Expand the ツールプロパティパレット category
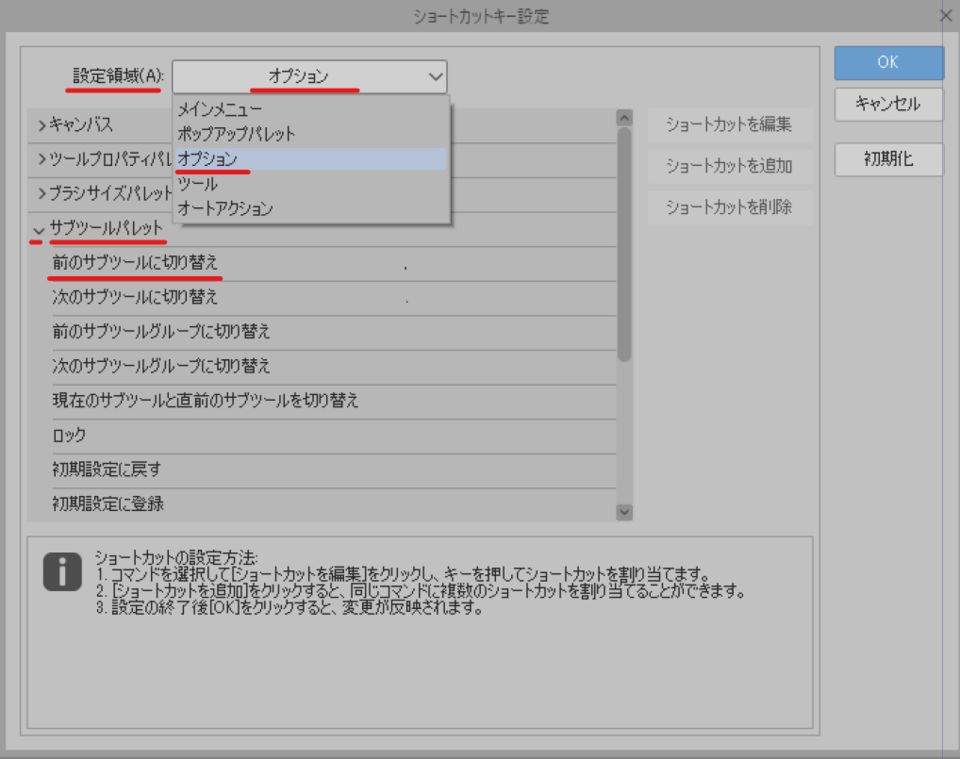 42,160
